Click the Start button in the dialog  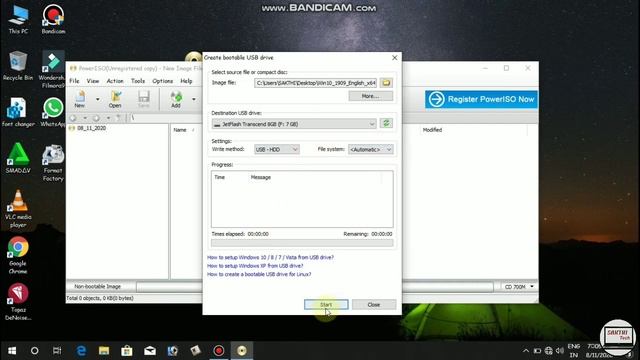coord(326,304)
